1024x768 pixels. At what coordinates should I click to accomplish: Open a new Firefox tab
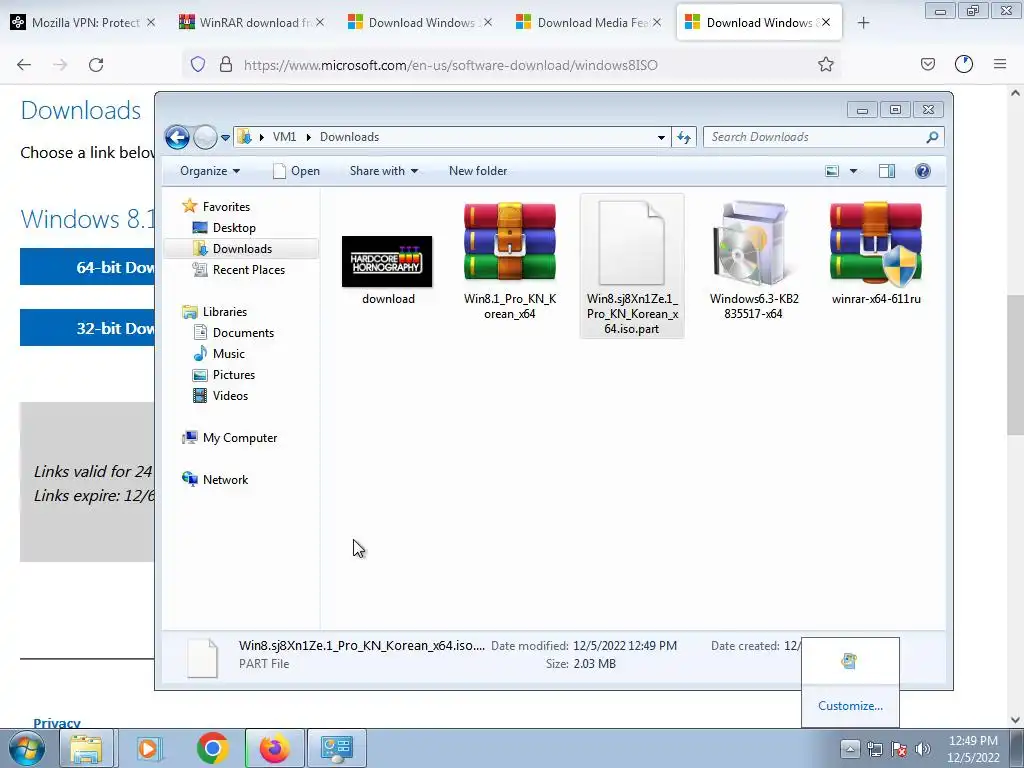(863, 23)
